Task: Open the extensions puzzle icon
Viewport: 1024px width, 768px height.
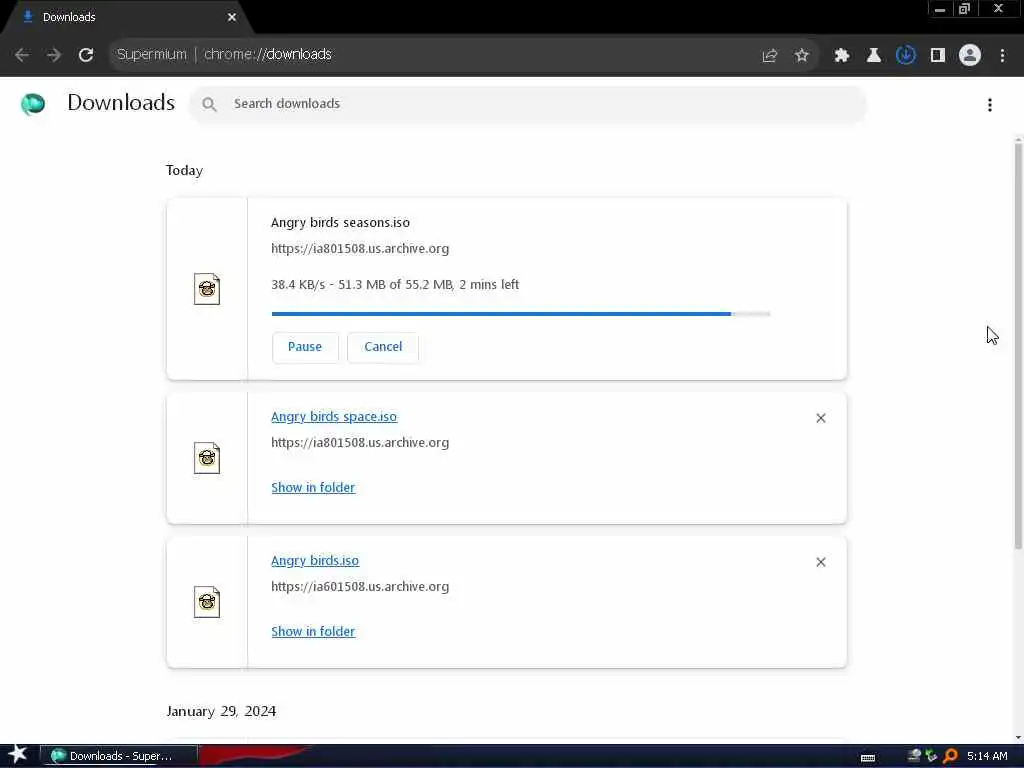Action: click(842, 56)
